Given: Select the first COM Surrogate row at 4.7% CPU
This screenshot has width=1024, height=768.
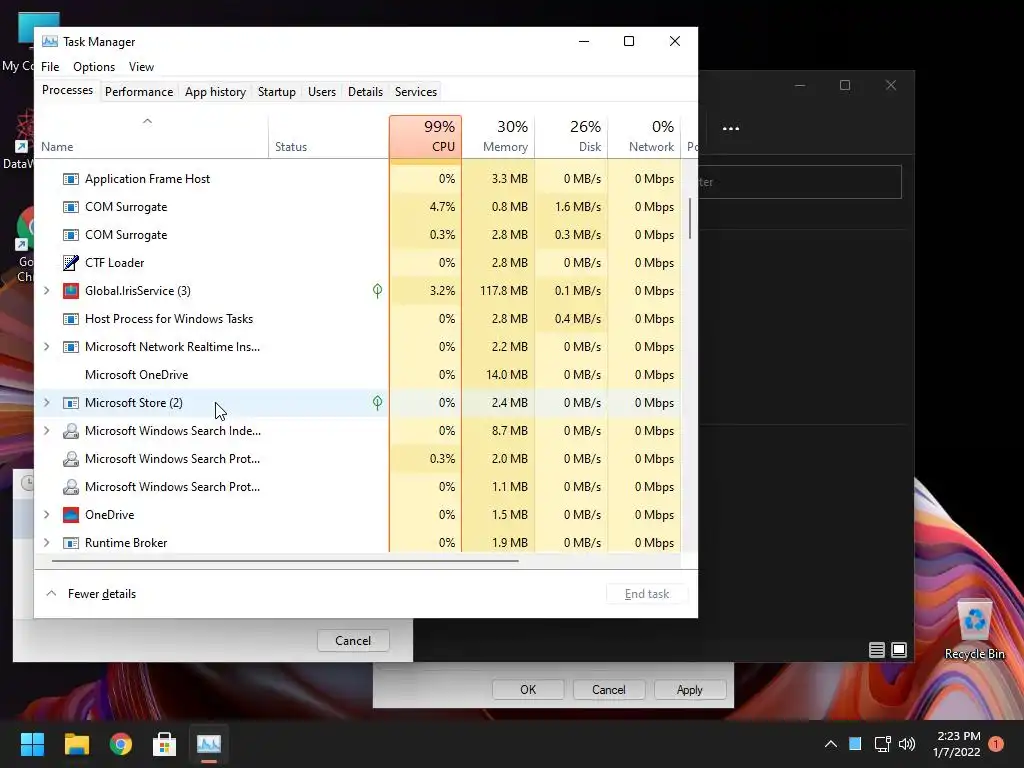Looking at the screenshot, I should (357, 207).
